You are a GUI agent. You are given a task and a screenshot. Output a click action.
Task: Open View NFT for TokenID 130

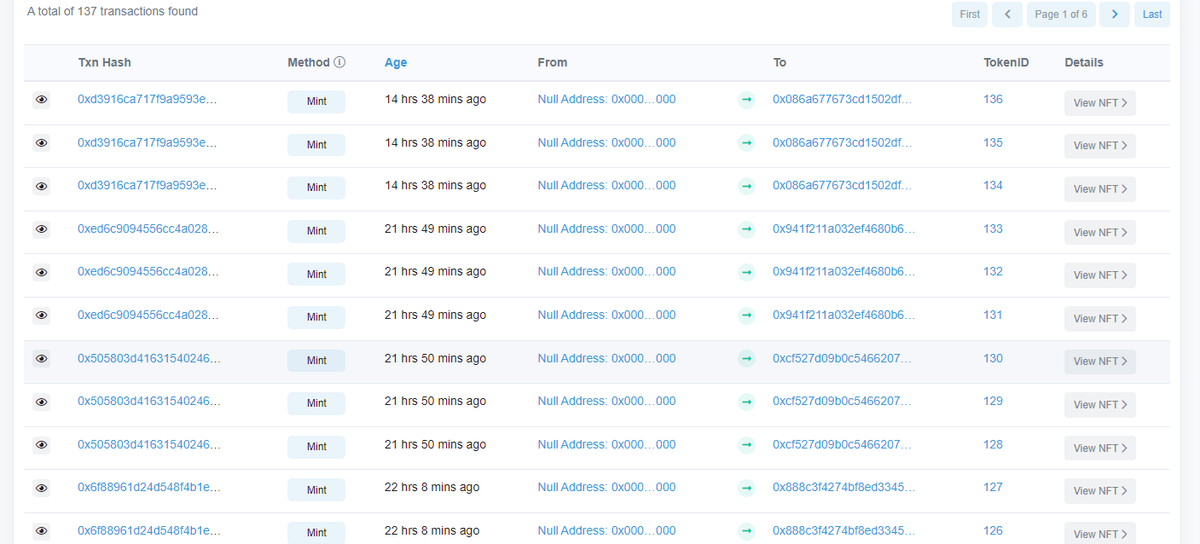pos(1100,361)
